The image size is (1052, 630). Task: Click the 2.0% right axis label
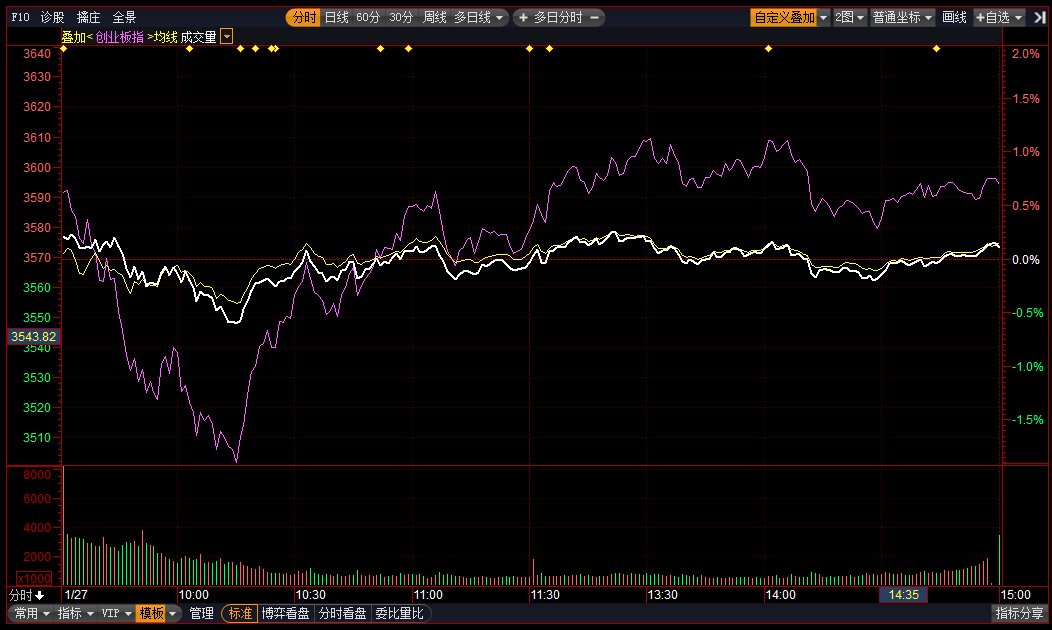(1026, 54)
